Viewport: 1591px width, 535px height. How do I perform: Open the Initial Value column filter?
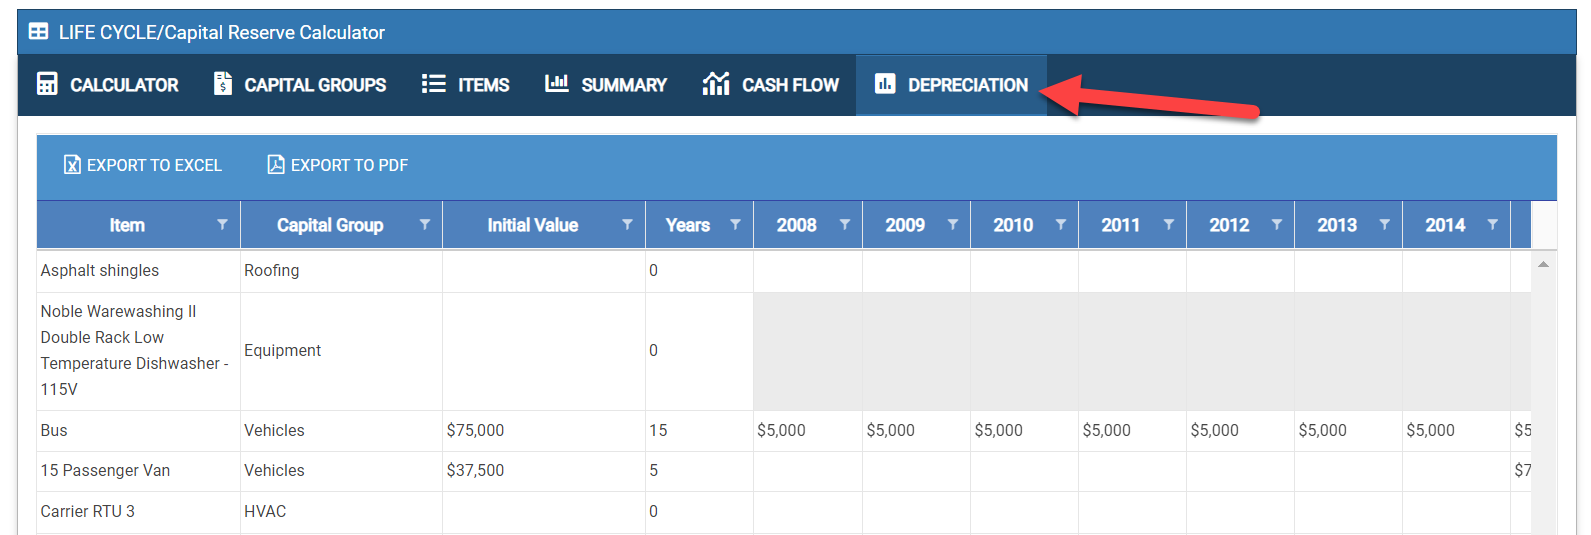point(627,225)
